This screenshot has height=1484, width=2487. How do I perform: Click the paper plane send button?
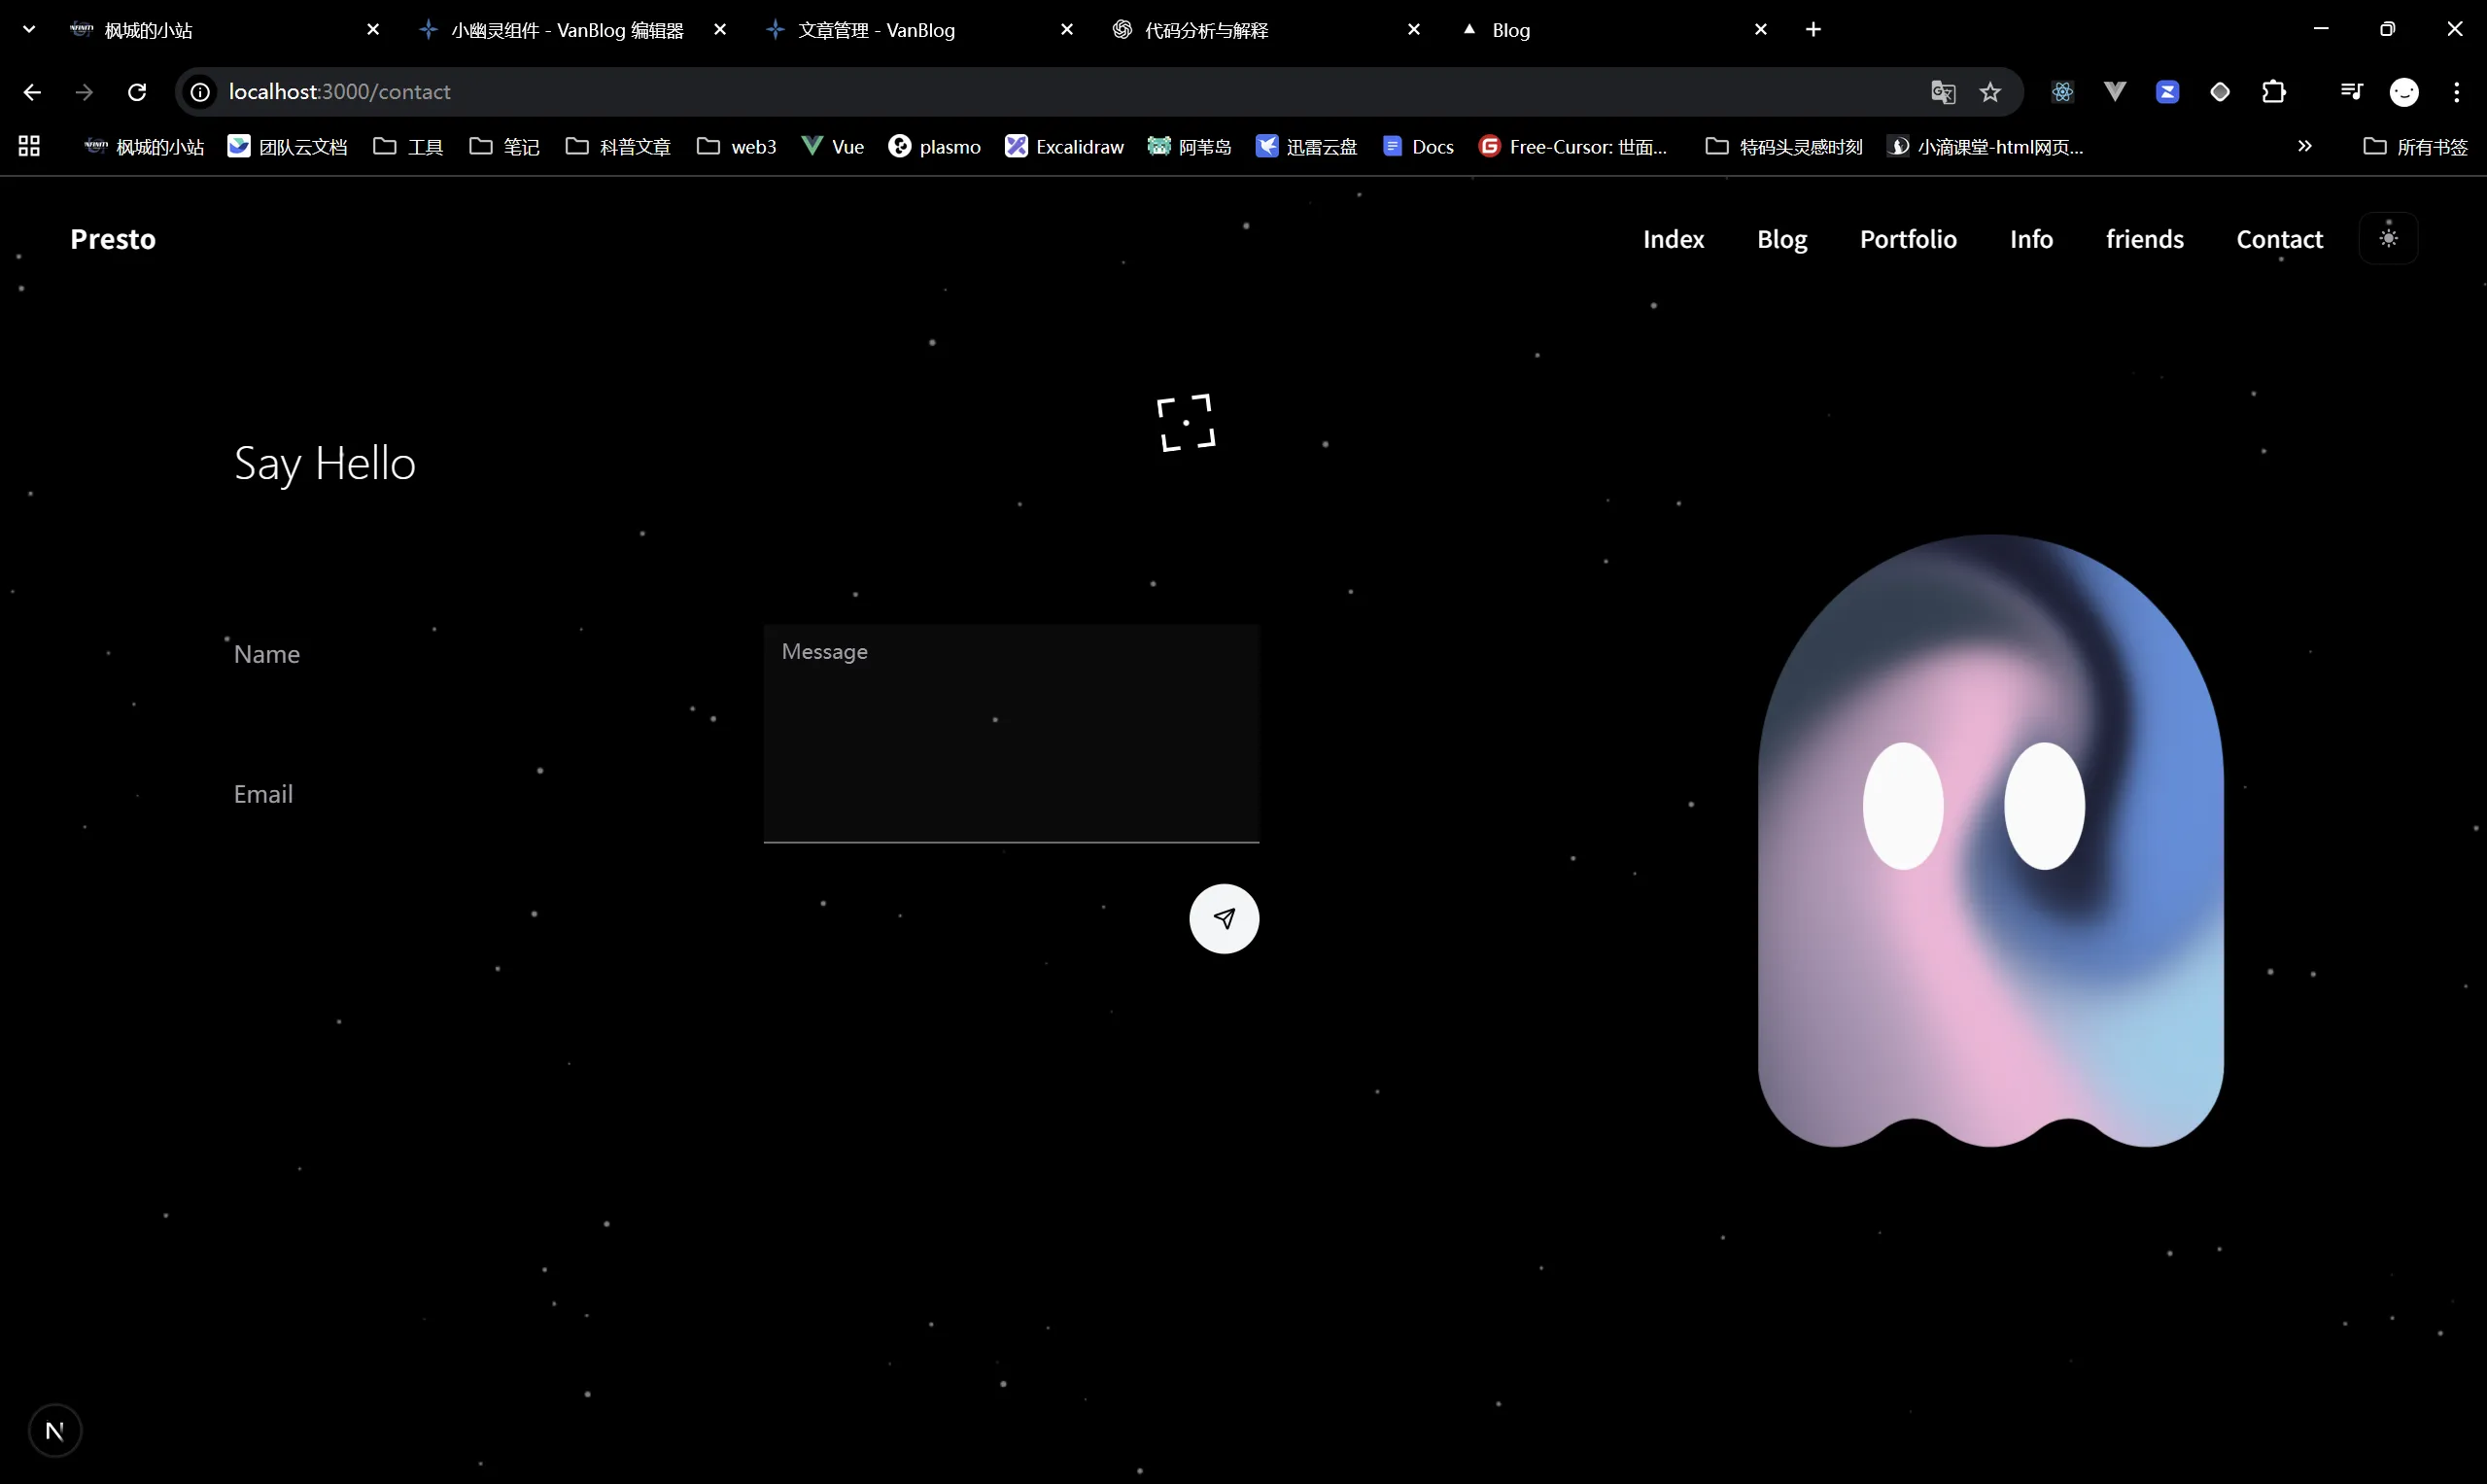pyautogui.click(x=1224, y=918)
